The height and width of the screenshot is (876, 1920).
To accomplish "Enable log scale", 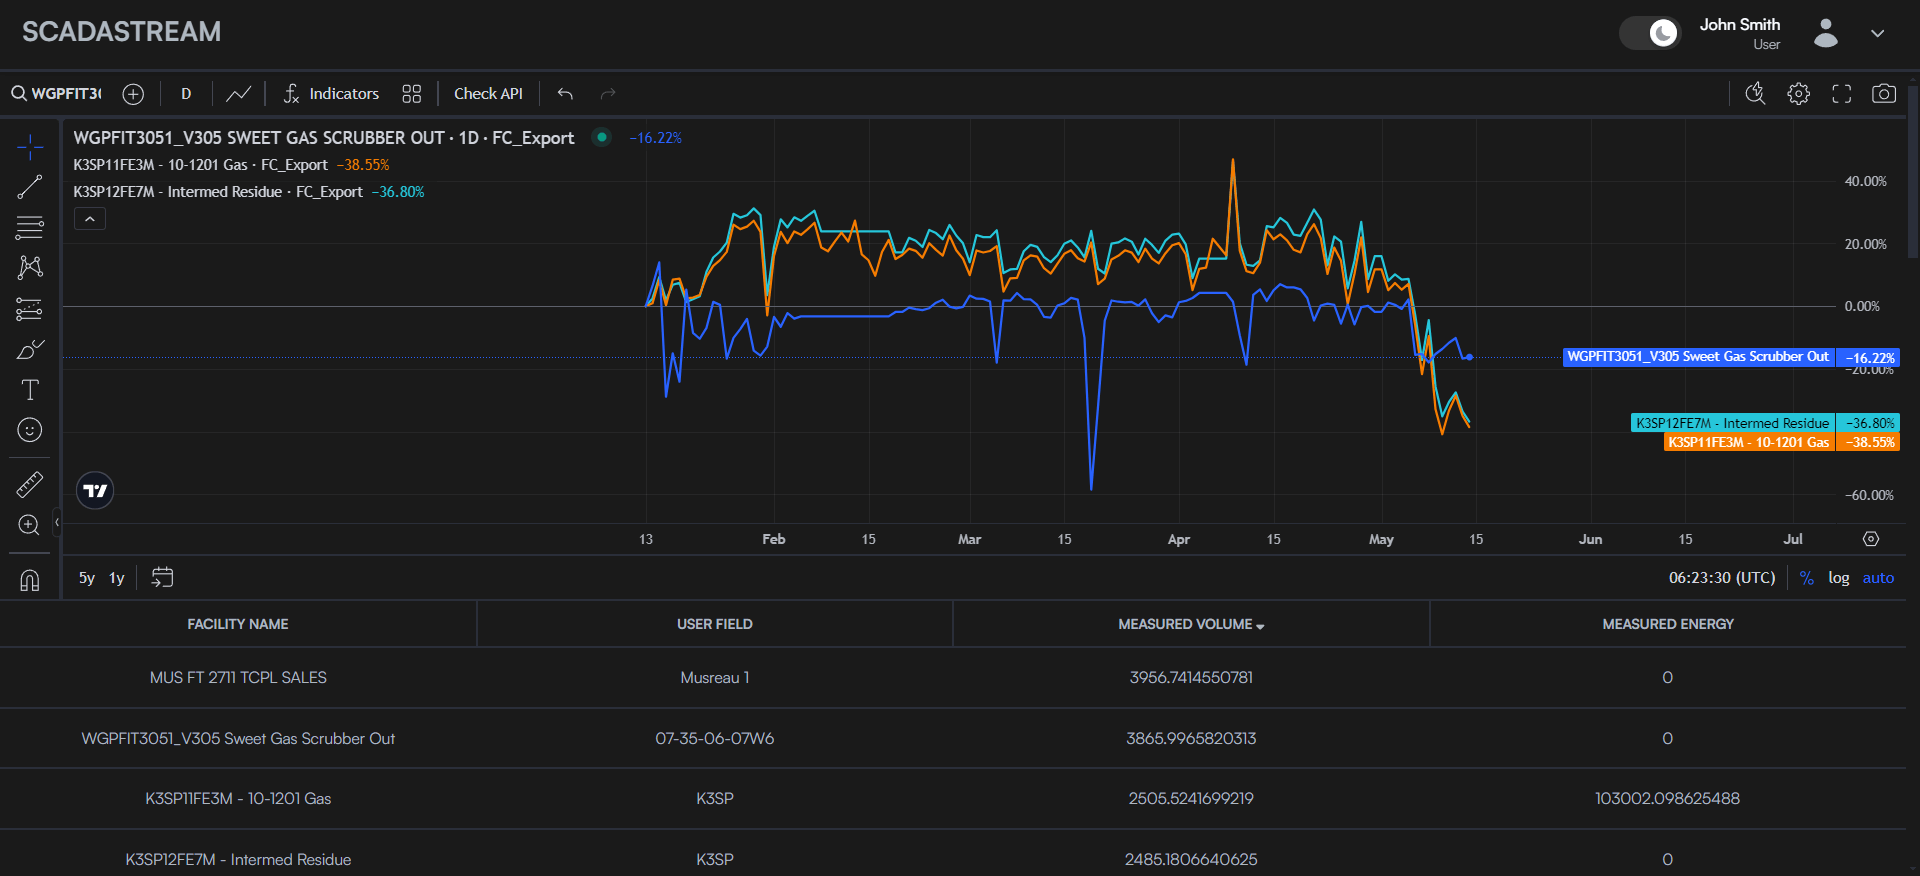I will click(1838, 578).
